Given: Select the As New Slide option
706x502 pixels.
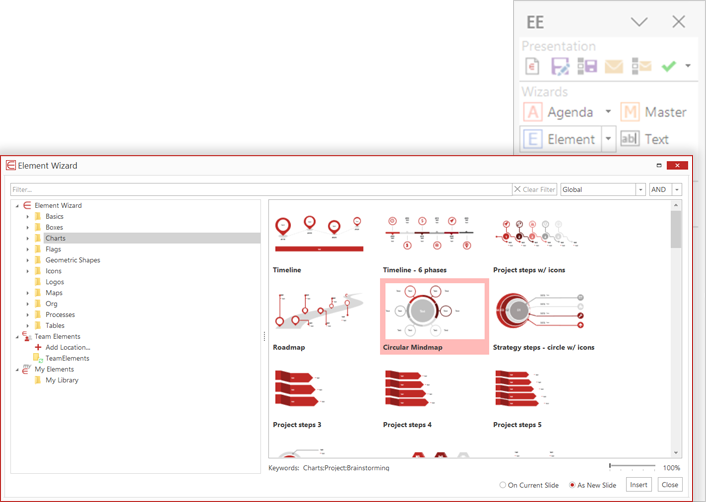Looking at the screenshot, I should [x=573, y=485].
